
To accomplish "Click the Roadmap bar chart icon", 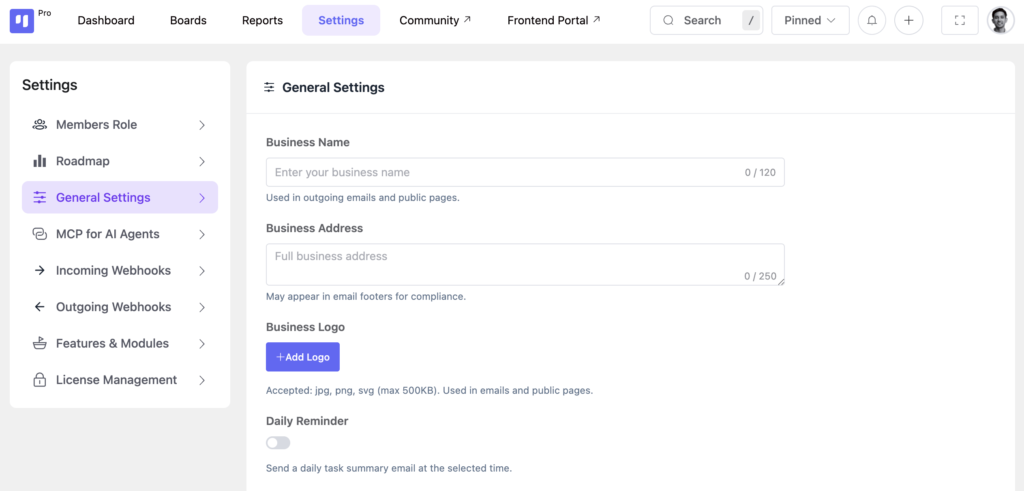I will point(40,161).
